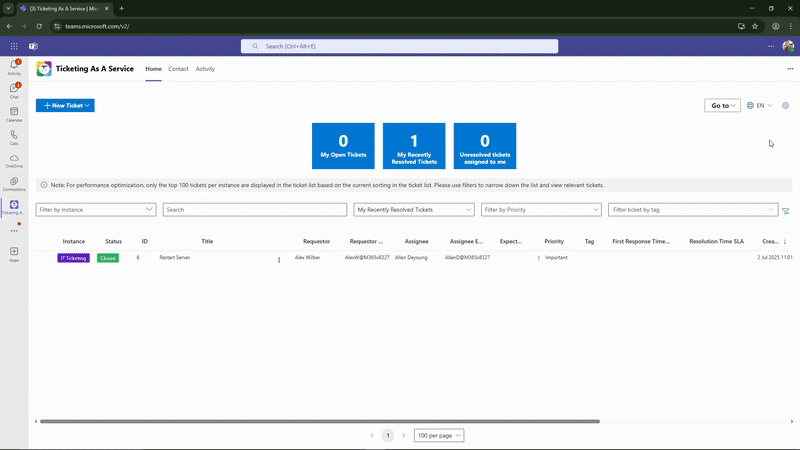Screen dimensions: 800x450
Task: Switch to the Contact tab
Action: (x=178, y=69)
